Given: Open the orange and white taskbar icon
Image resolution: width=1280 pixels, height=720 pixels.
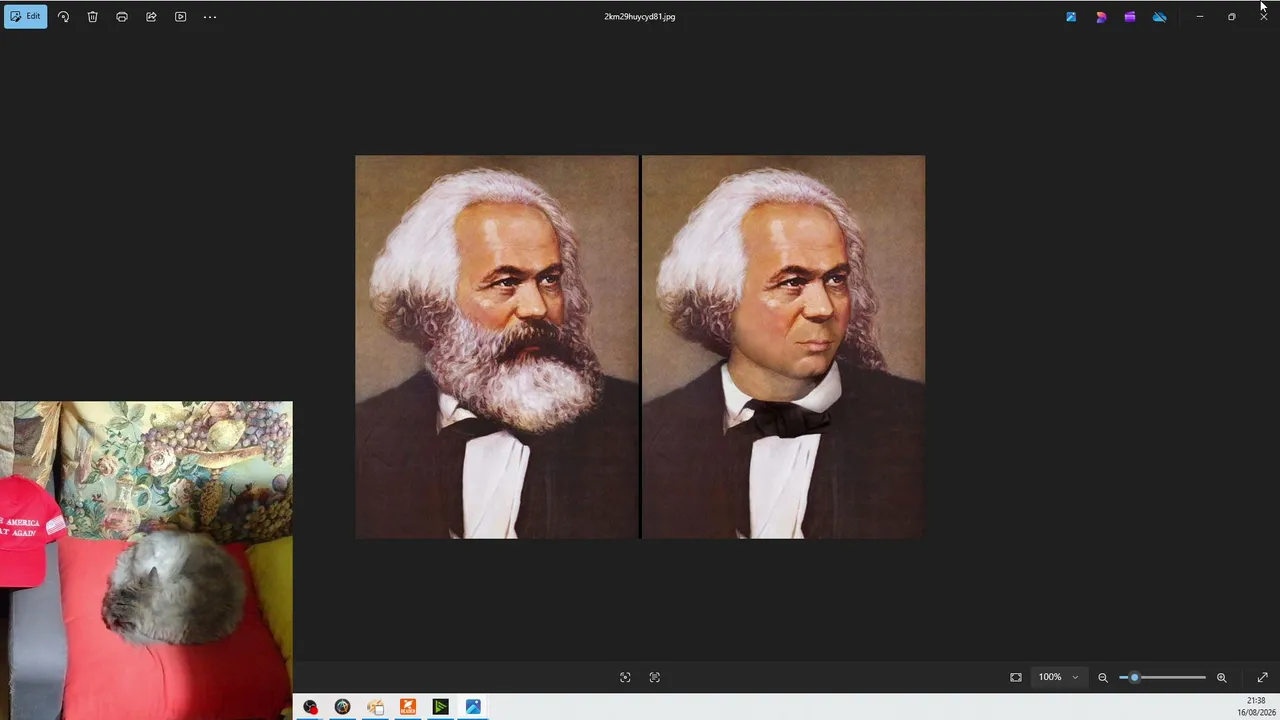Looking at the screenshot, I should click(x=375, y=707).
